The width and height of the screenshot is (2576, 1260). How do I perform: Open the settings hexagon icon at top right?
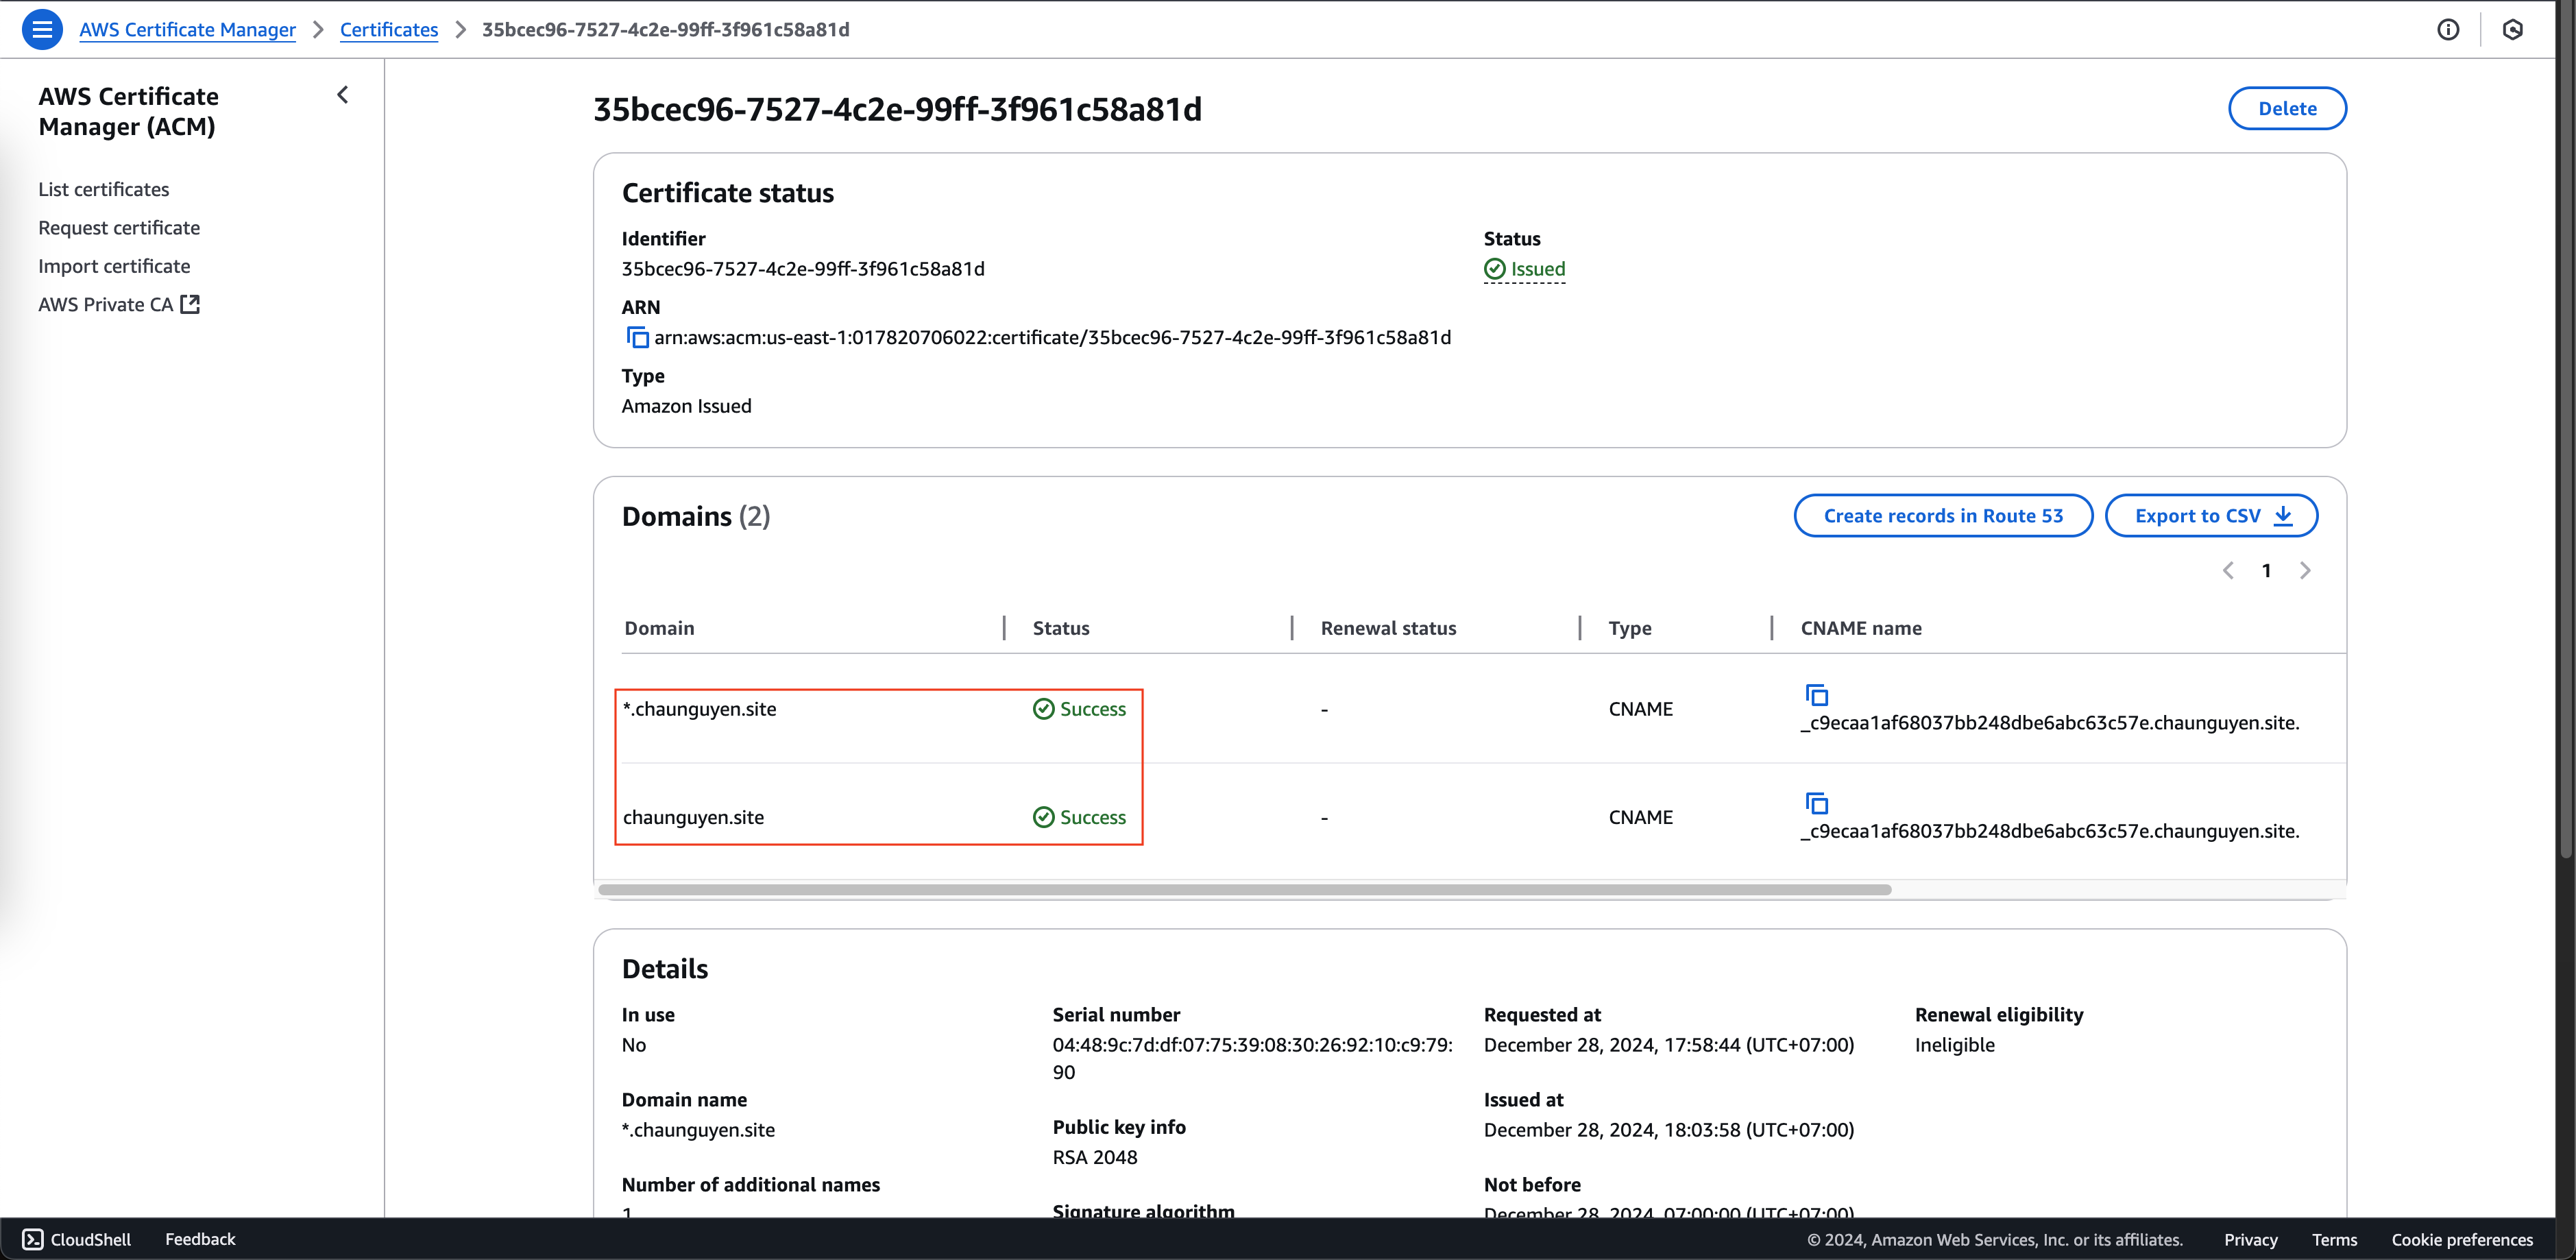2512,29
